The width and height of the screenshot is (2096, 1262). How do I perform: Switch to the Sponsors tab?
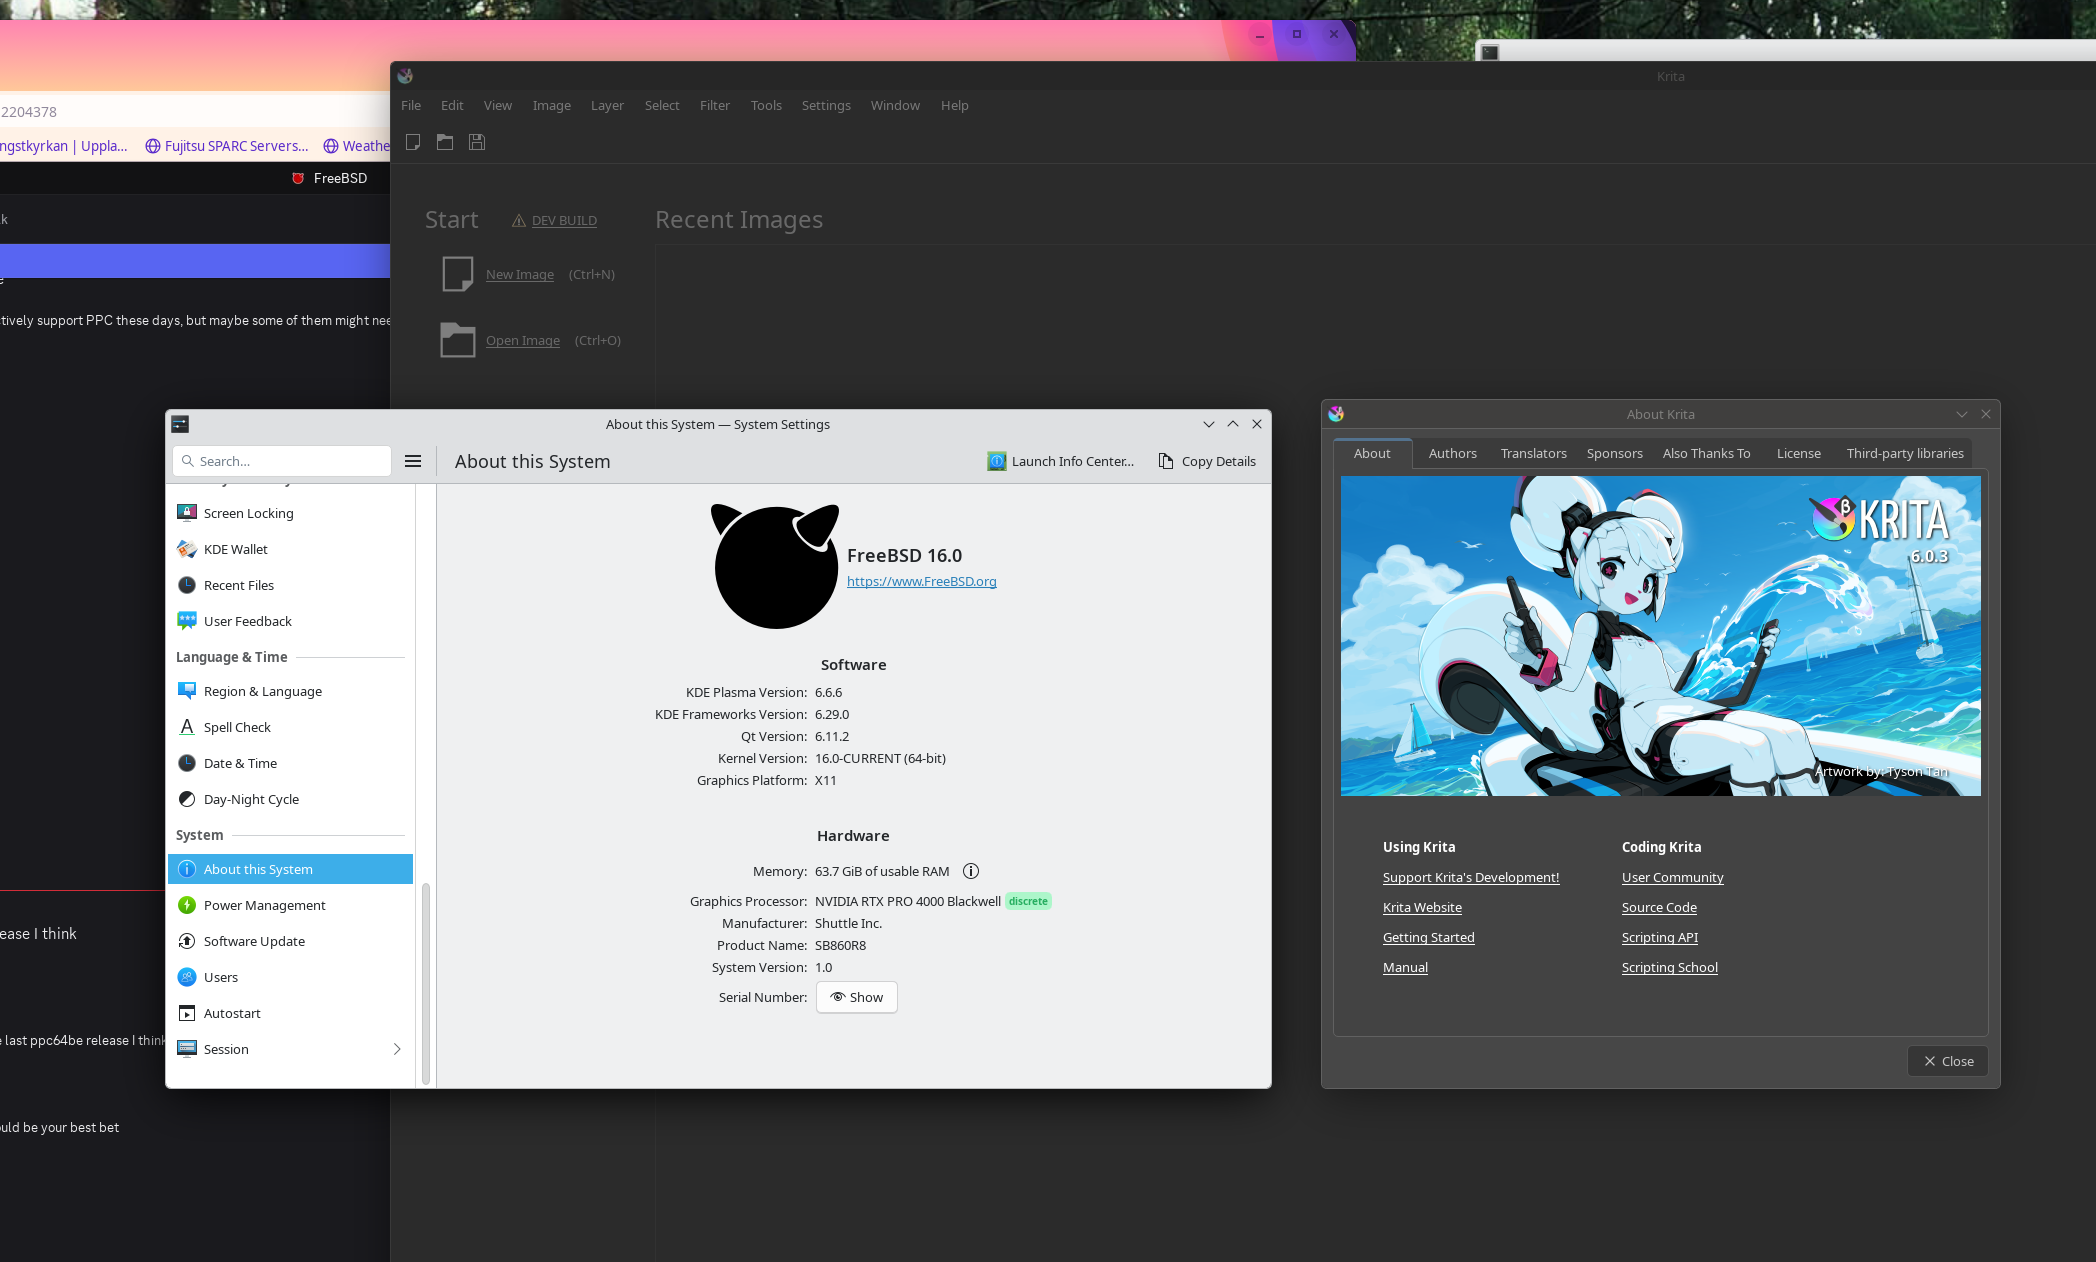point(1615,453)
